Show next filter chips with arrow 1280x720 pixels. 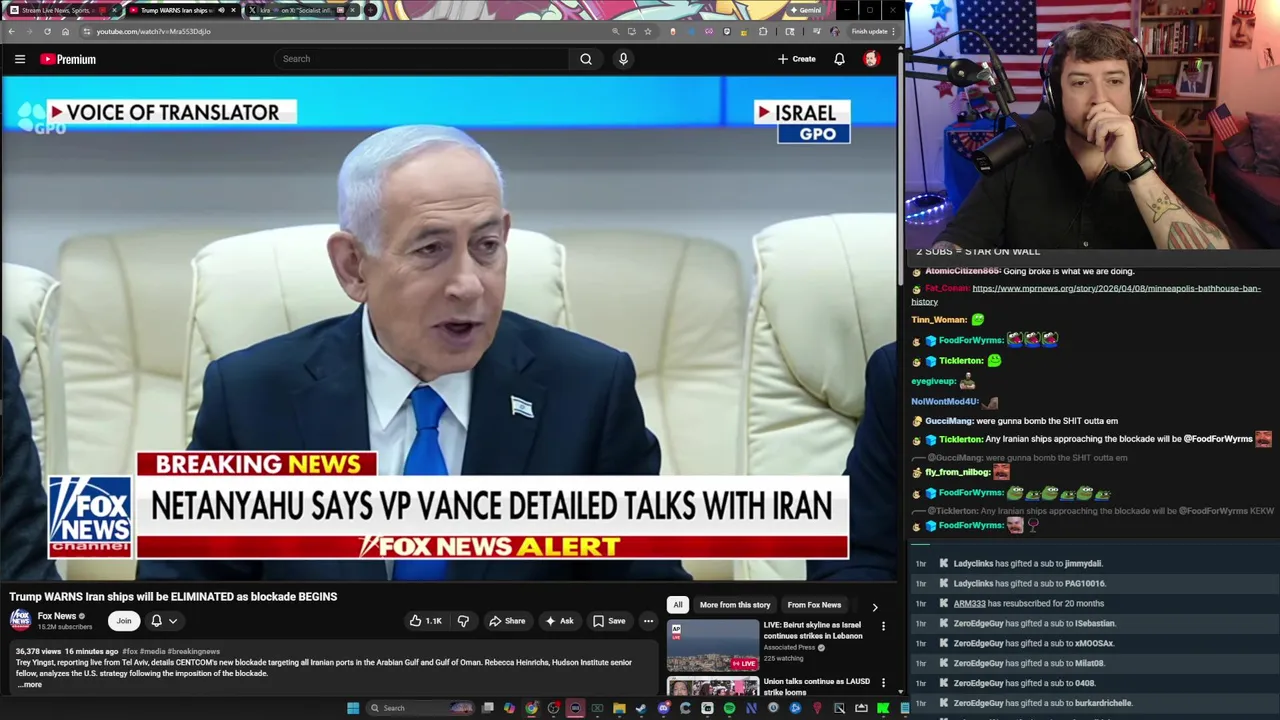[x=875, y=607]
